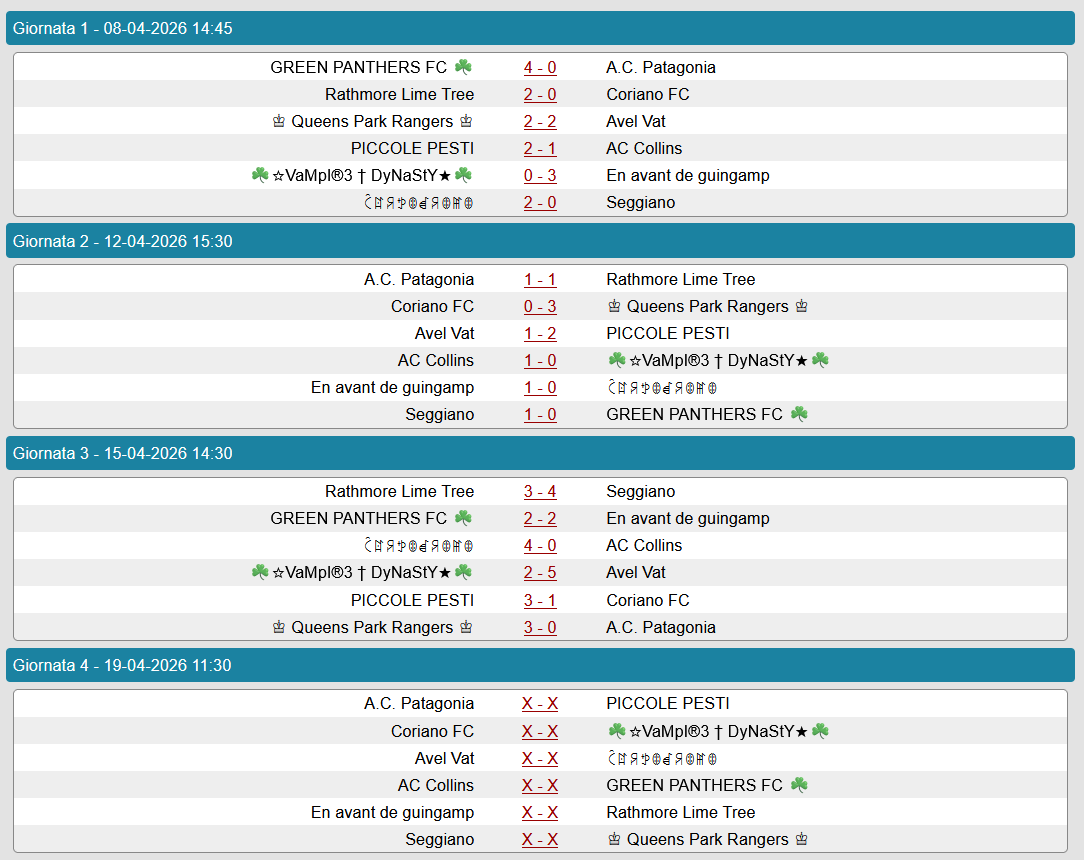Click the crown icon left of Queens Park Rangers in Giornata 1

[279, 122]
